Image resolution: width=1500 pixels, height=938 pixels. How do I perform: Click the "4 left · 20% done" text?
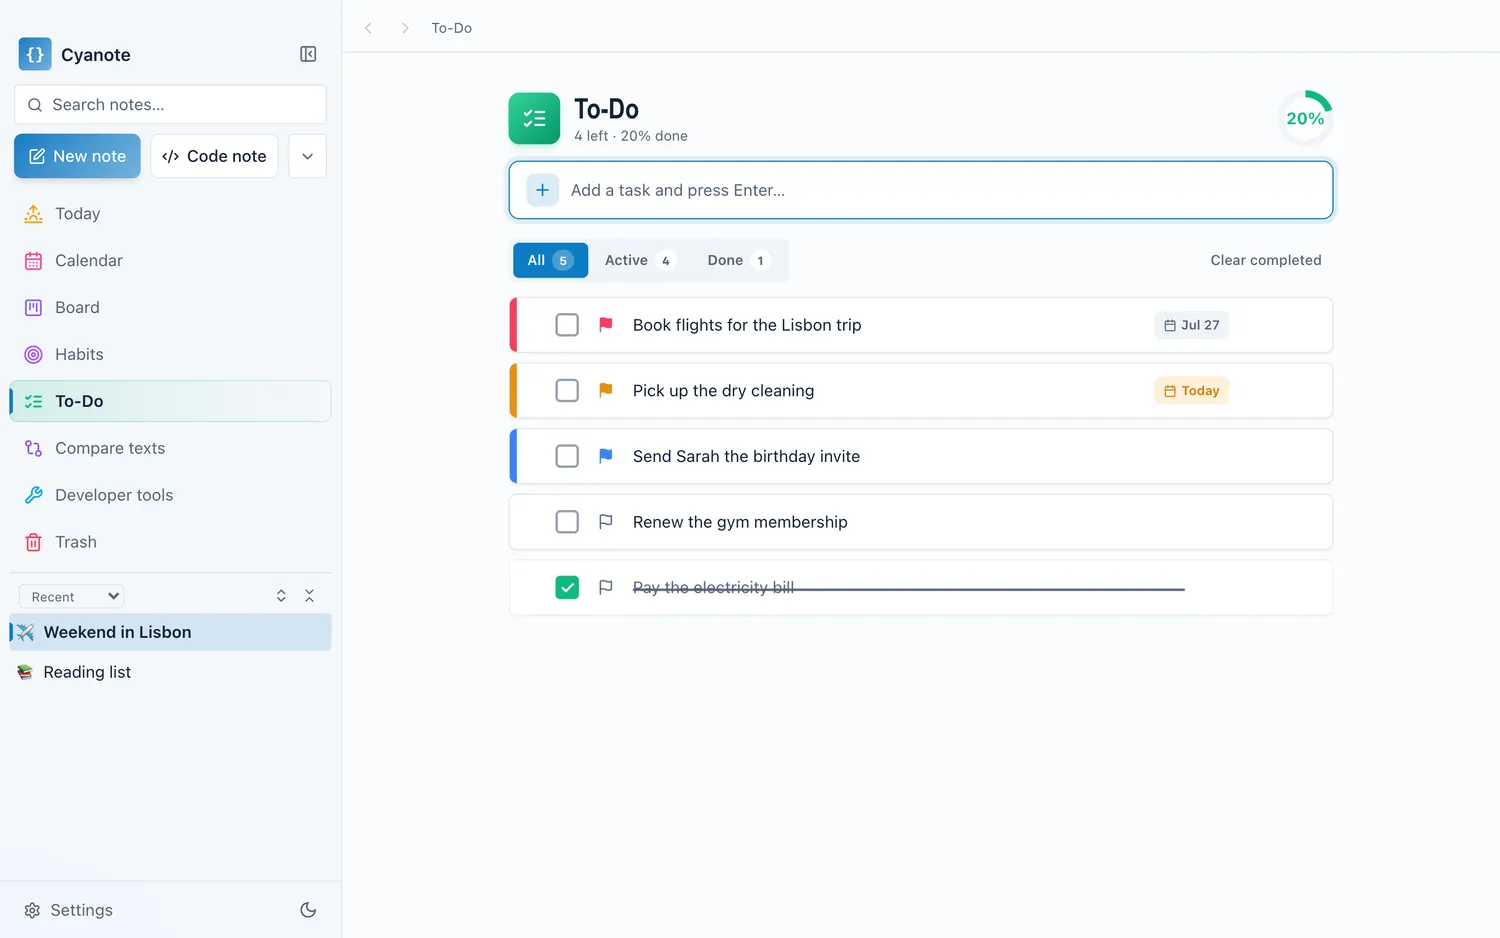(x=631, y=136)
